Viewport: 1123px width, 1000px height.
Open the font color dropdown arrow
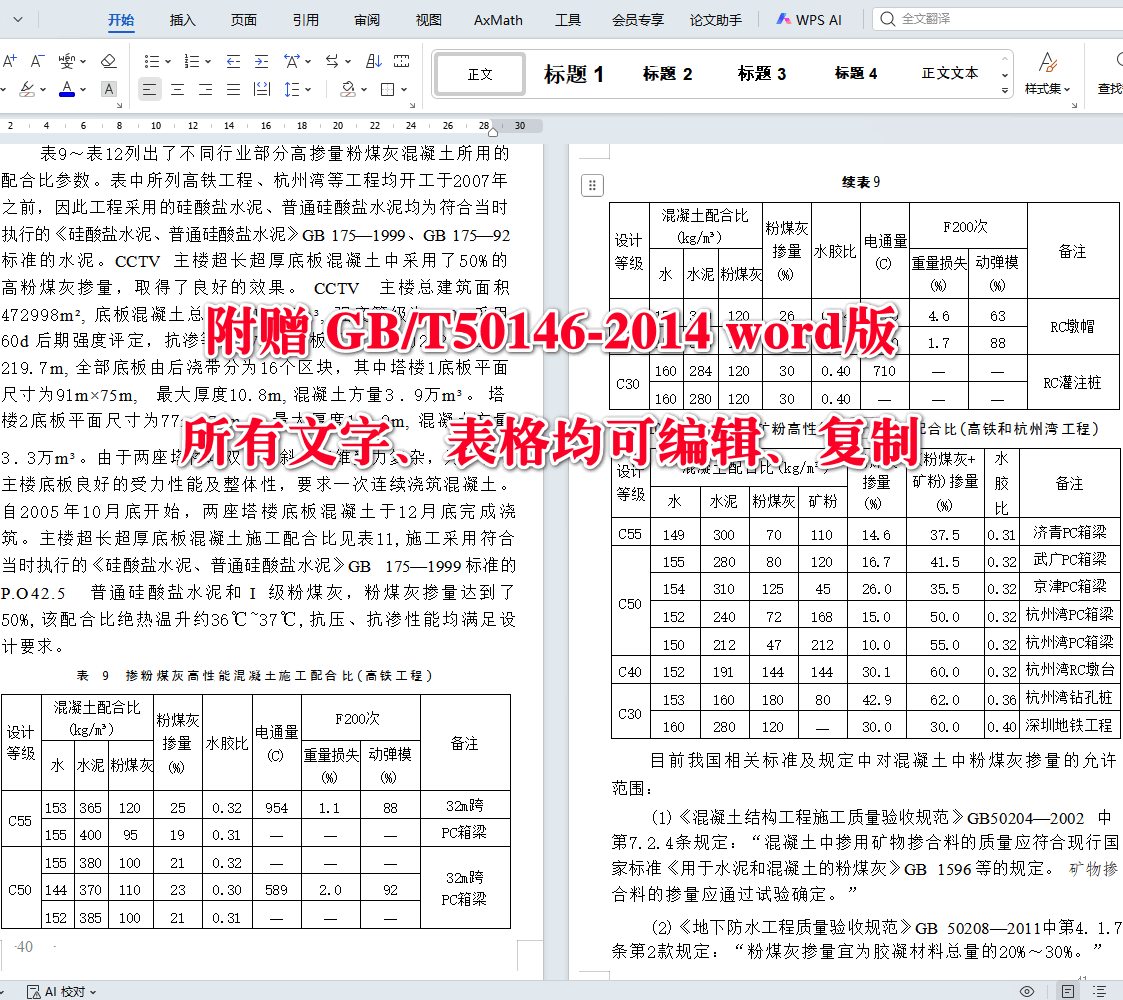83,90
